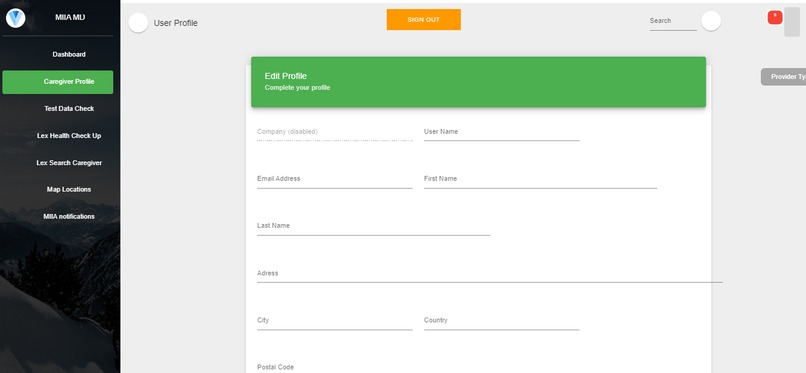Image resolution: width=806 pixels, height=373 pixels.
Task: Focus the User Name field
Action: coord(501,133)
